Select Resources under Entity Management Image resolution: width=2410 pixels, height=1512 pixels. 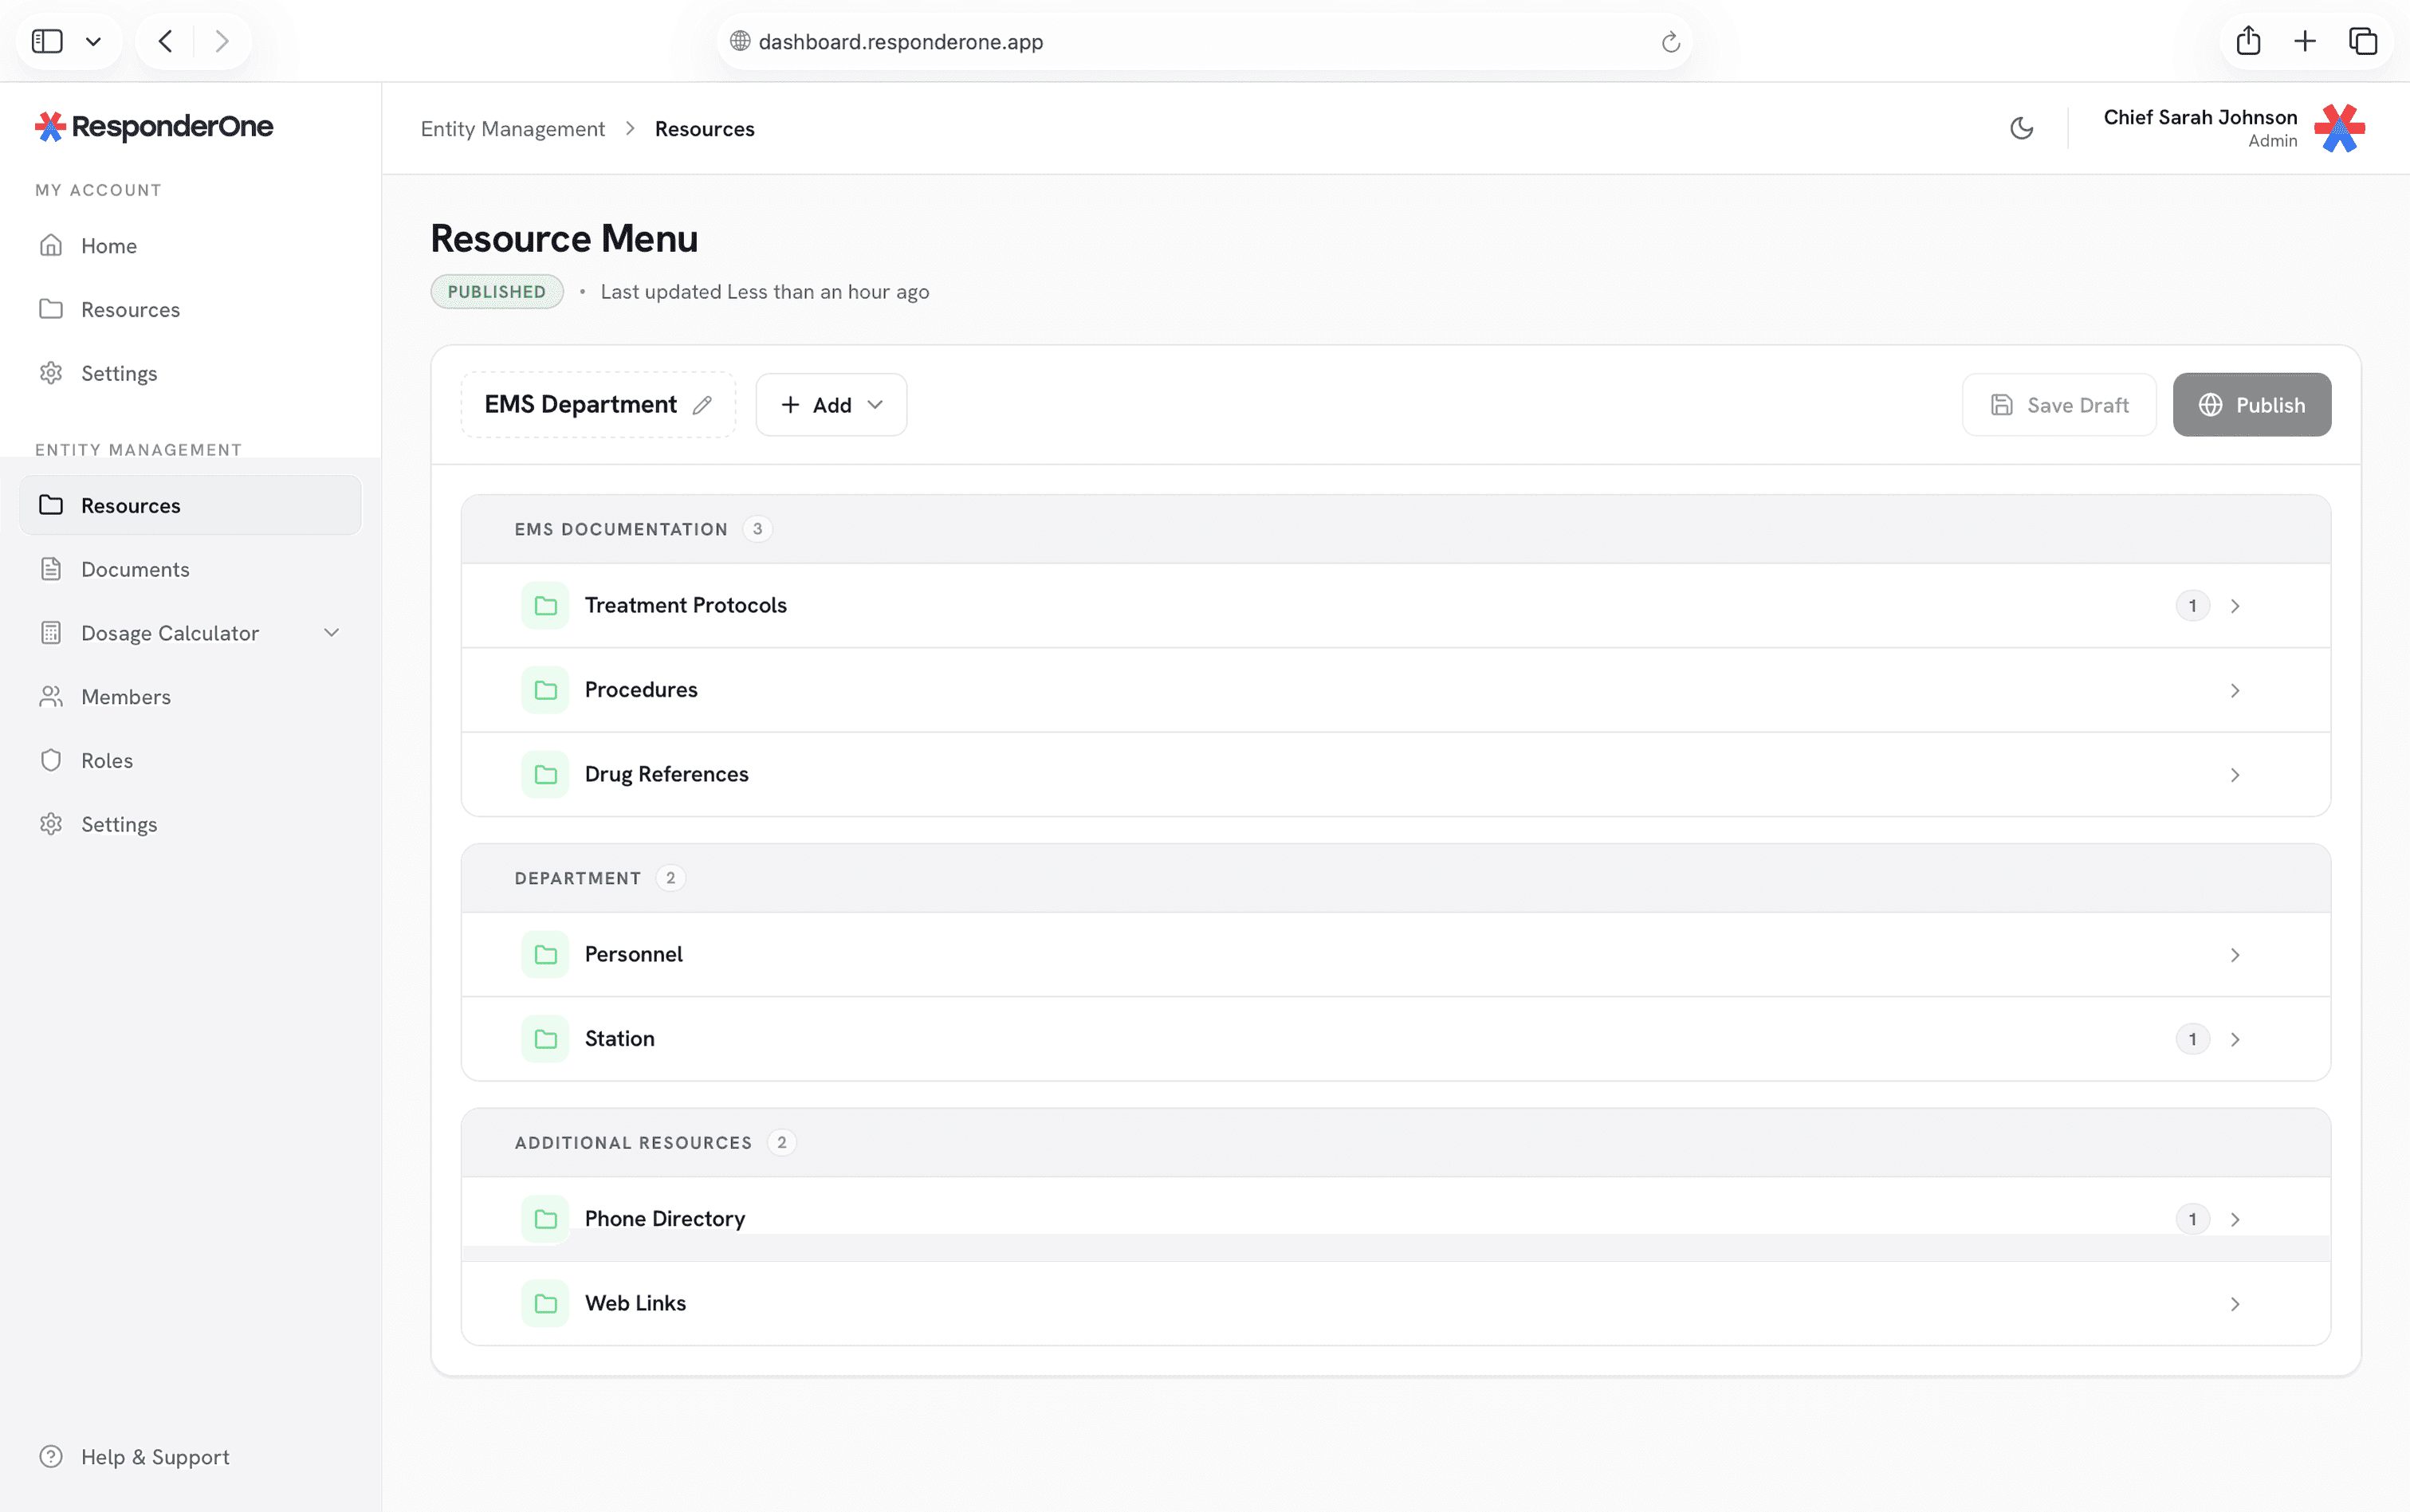point(190,505)
